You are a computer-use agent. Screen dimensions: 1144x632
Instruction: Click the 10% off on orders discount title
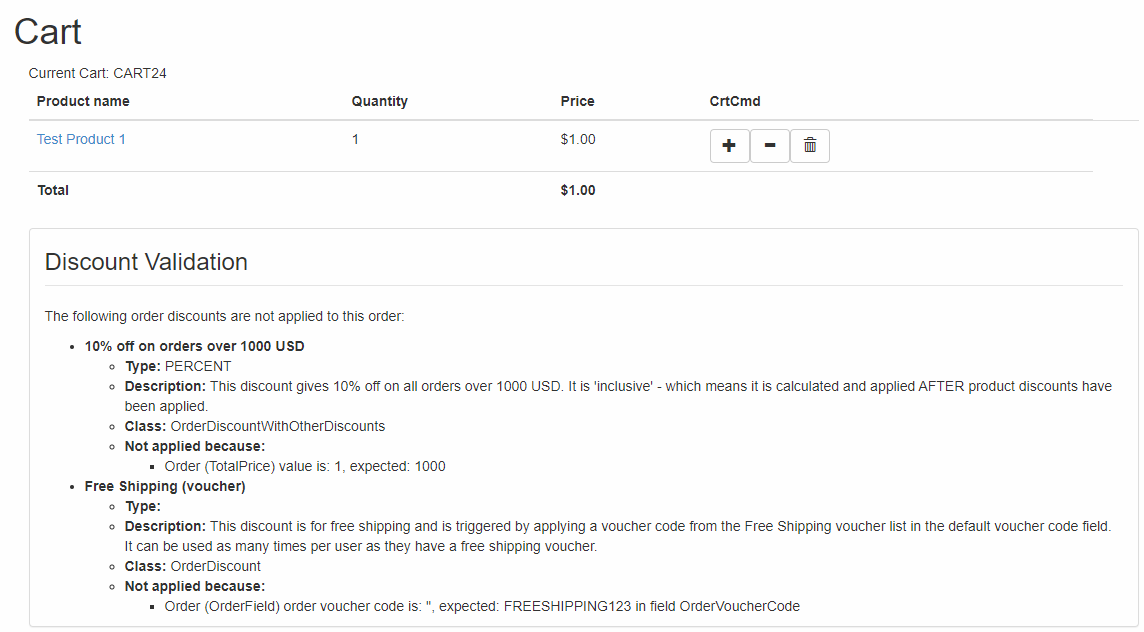(195, 346)
